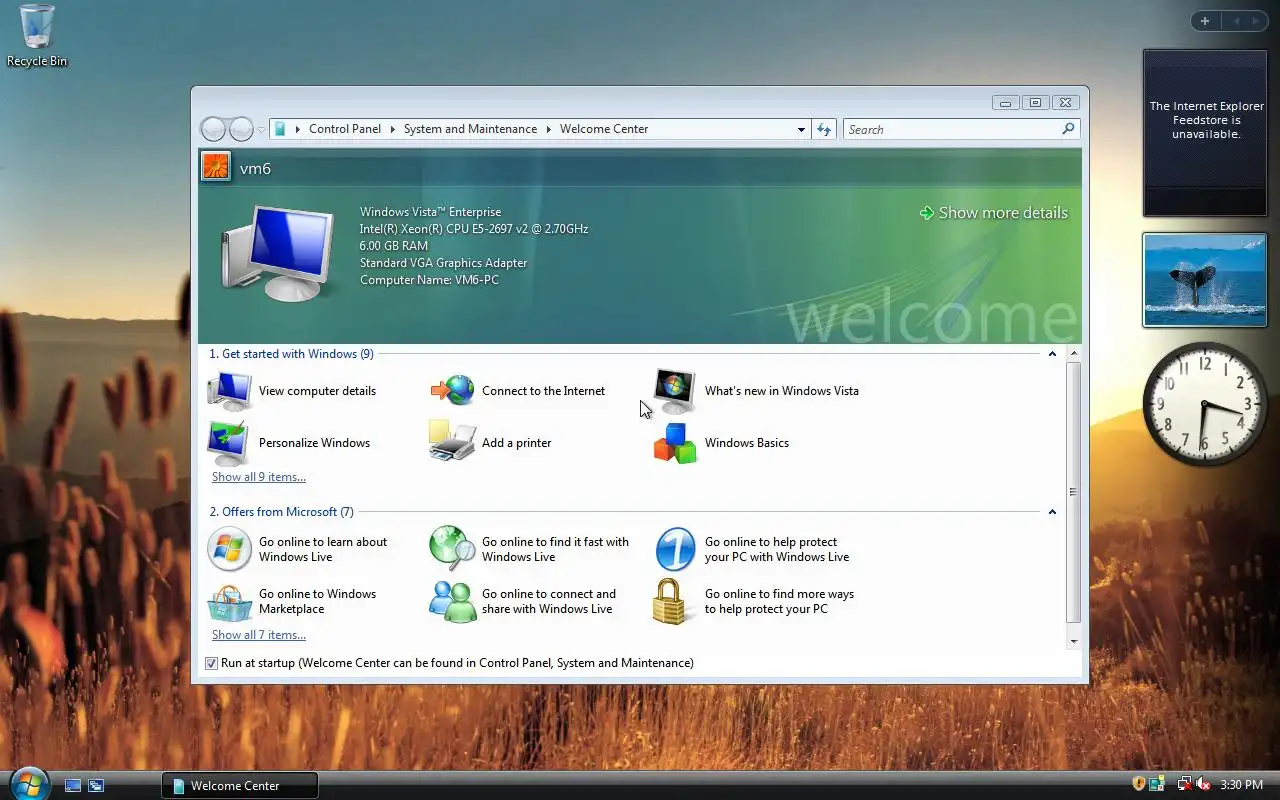Select the help protect your PC Windows Live icon
The image size is (1280, 800).
(x=675, y=549)
